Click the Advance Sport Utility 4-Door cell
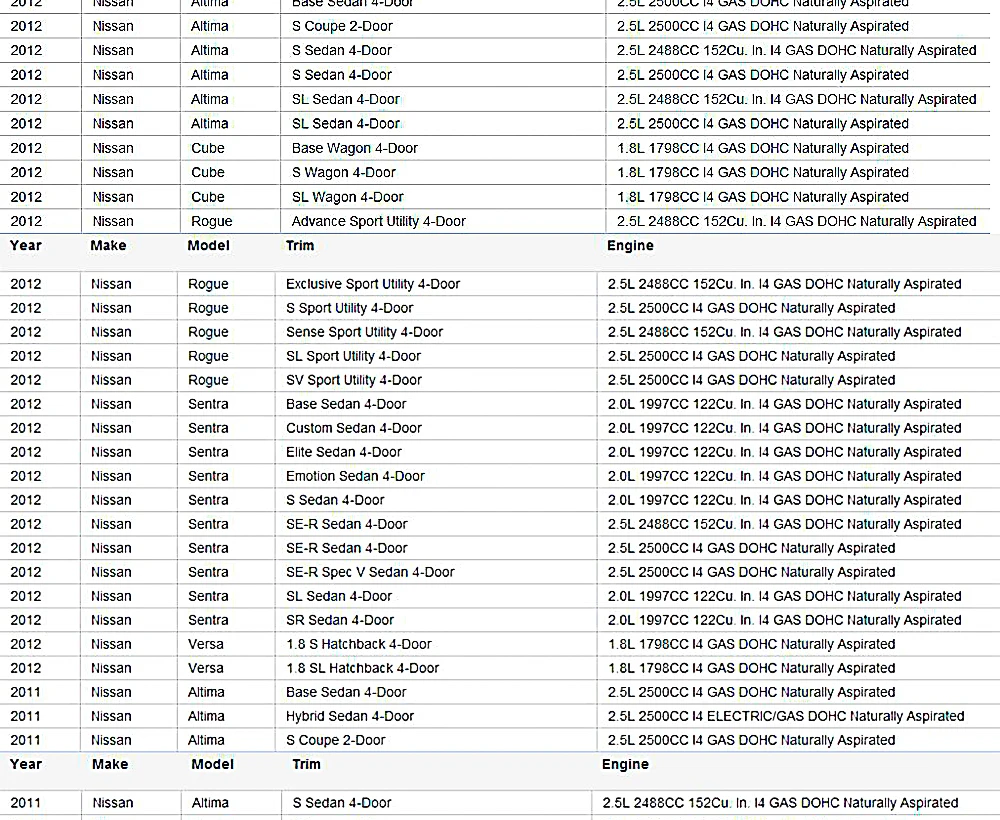The width and height of the screenshot is (1000, 820). (443, 221)
